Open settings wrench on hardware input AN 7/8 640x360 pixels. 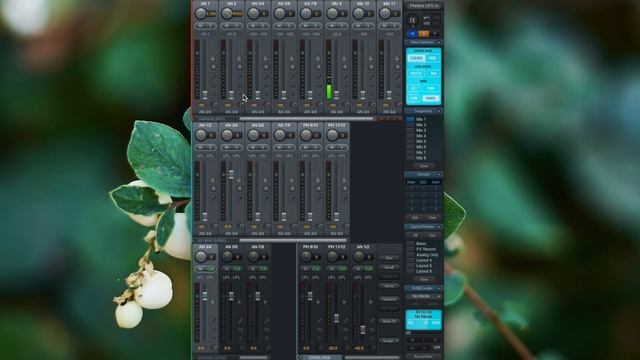[x=318, y=76]
